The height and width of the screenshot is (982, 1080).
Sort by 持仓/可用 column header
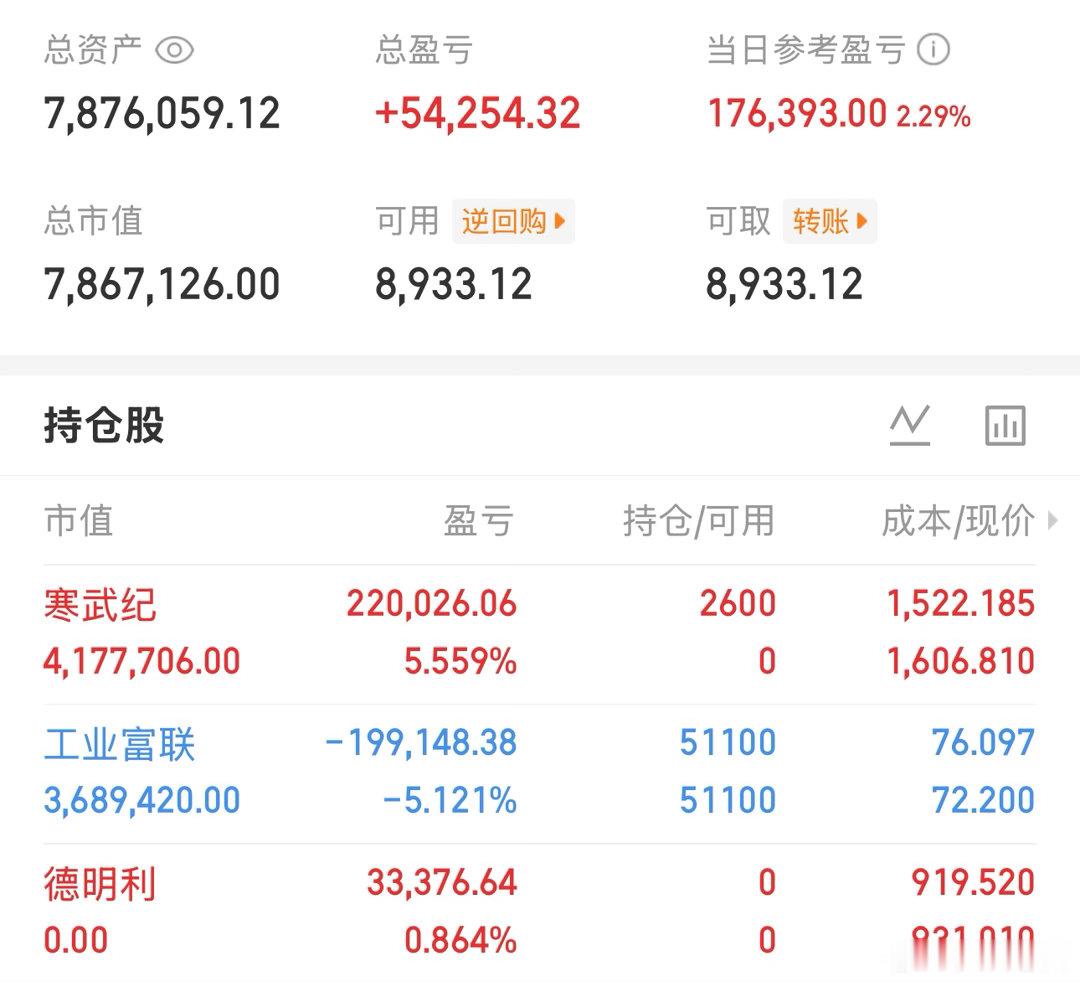[x=699, y=520]
